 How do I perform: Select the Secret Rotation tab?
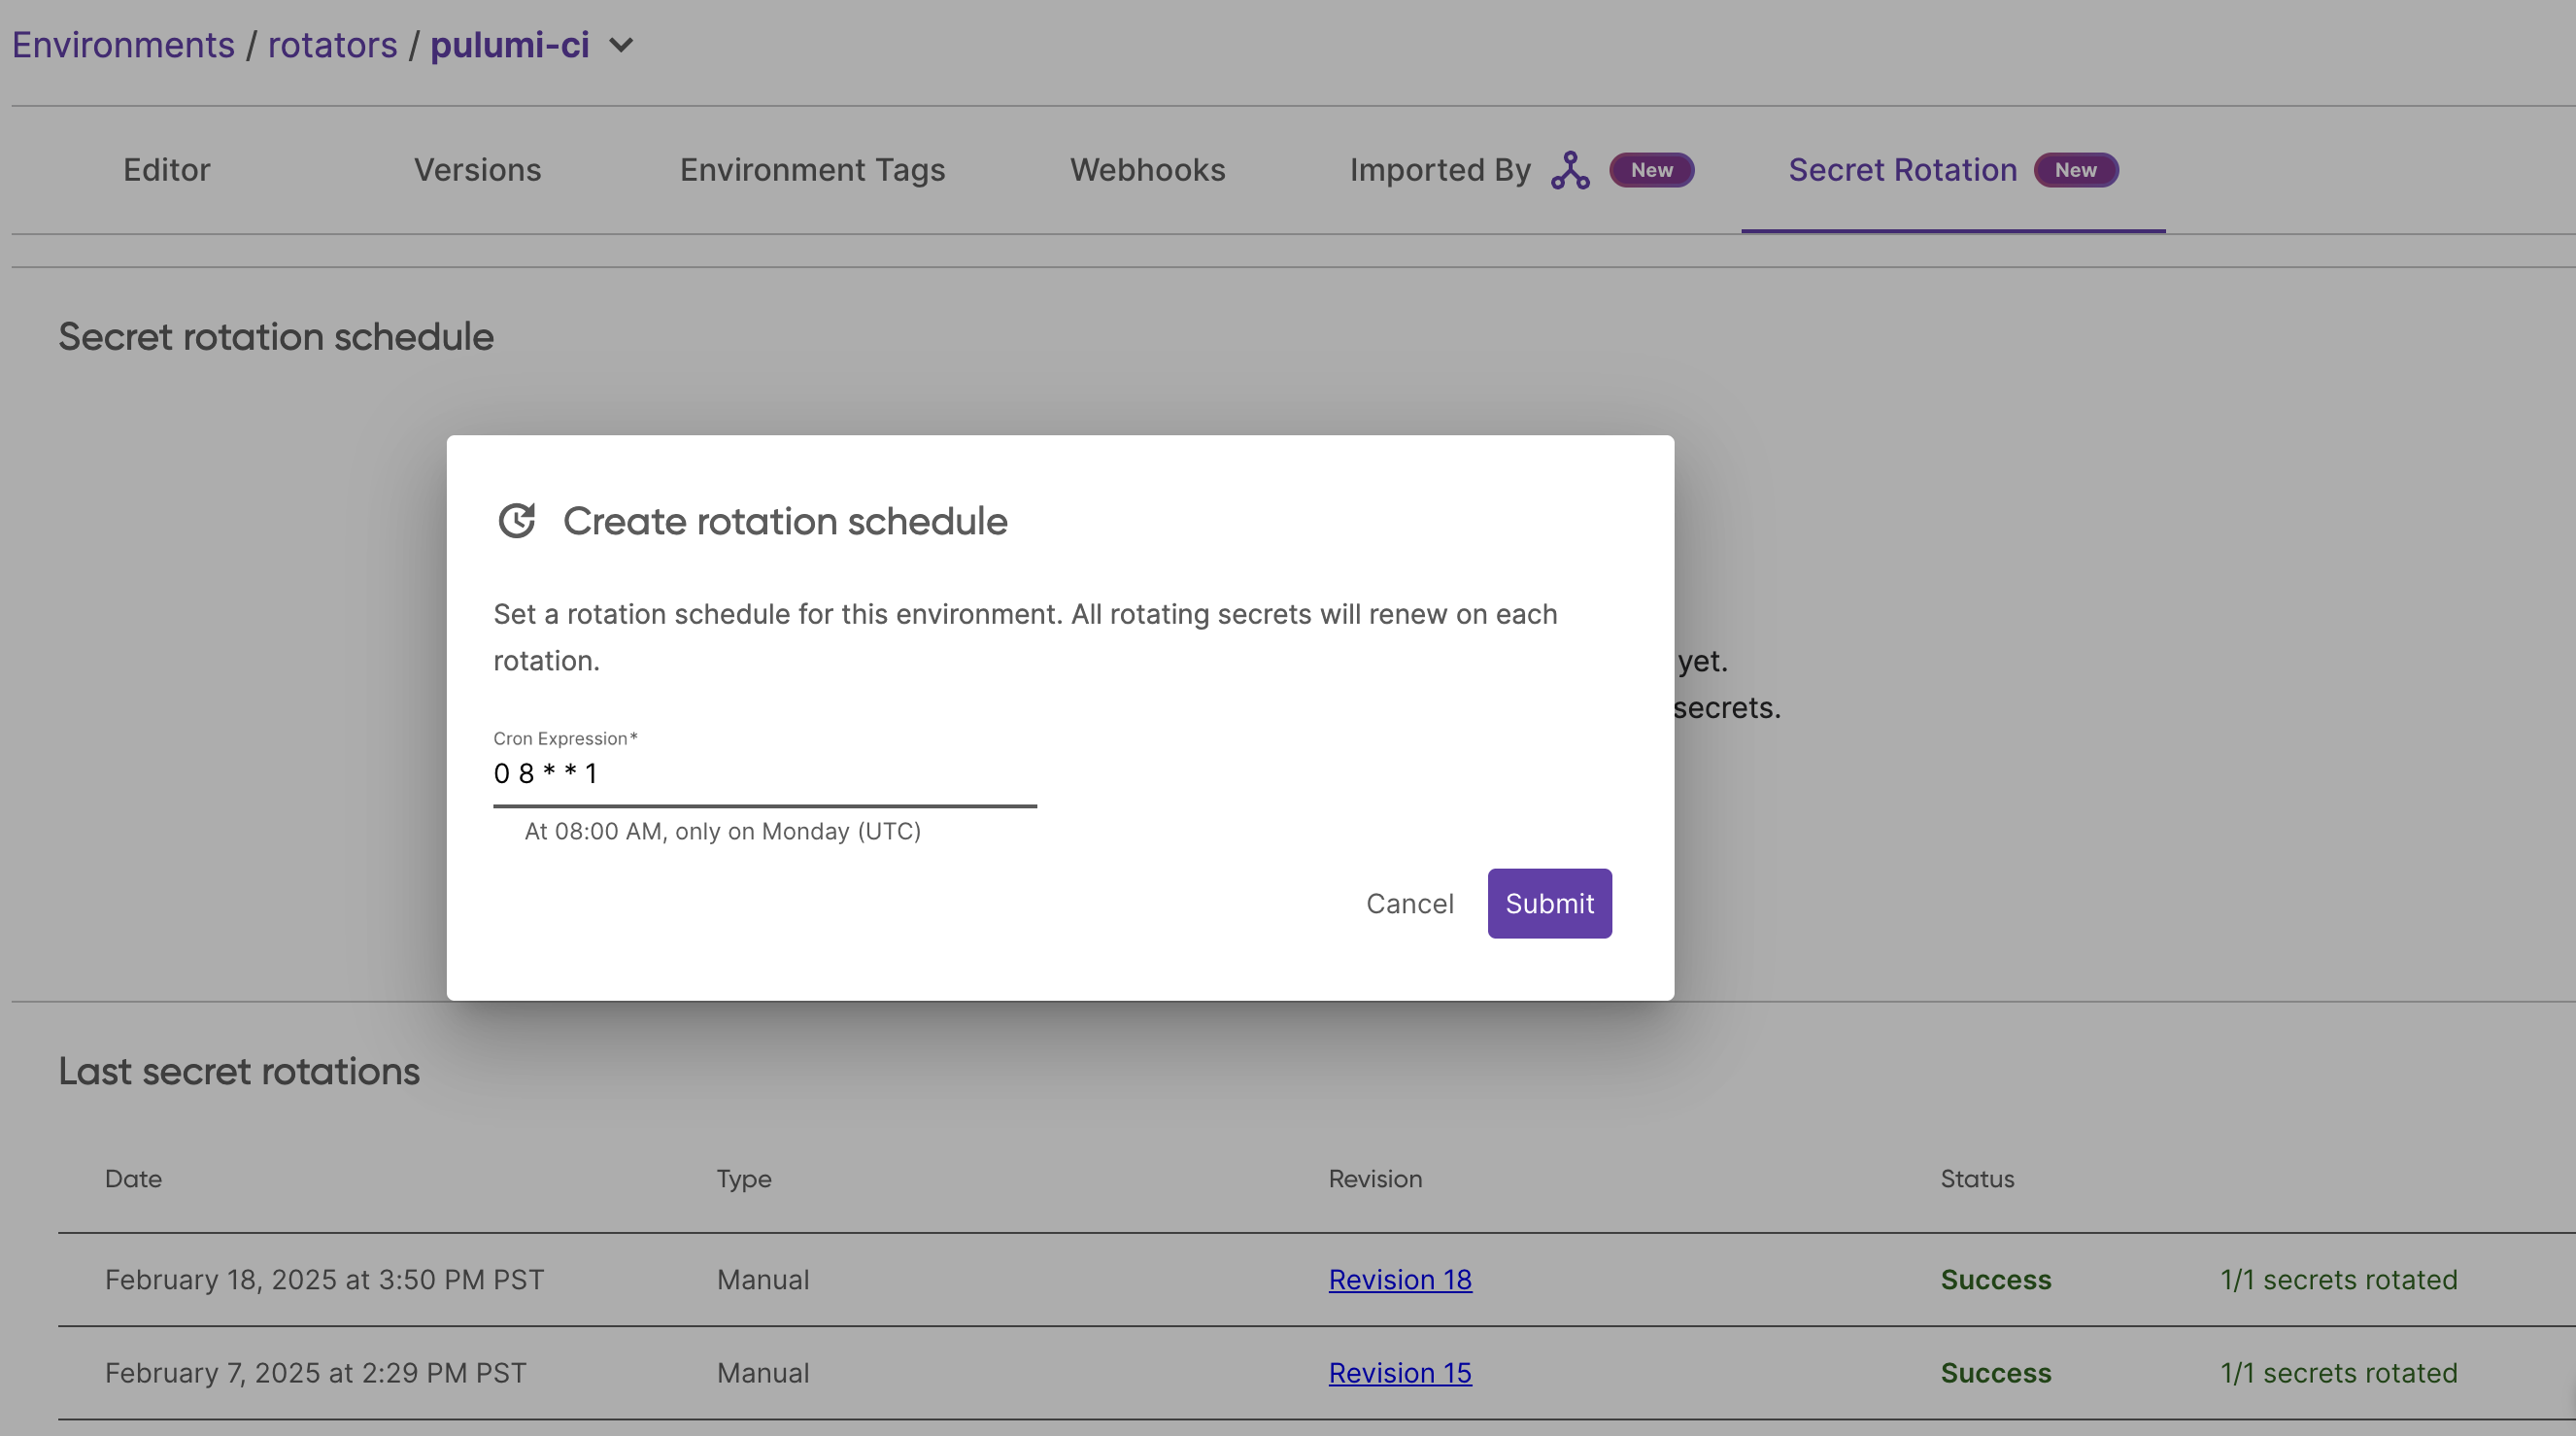point(1902,169)
